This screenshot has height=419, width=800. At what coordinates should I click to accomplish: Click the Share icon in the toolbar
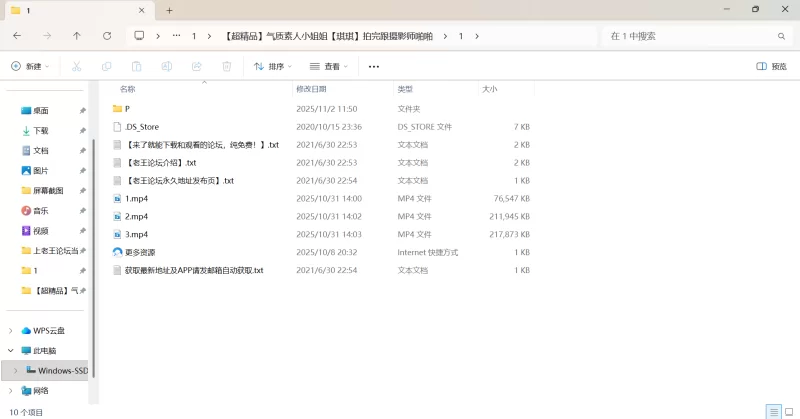[196, 66]
